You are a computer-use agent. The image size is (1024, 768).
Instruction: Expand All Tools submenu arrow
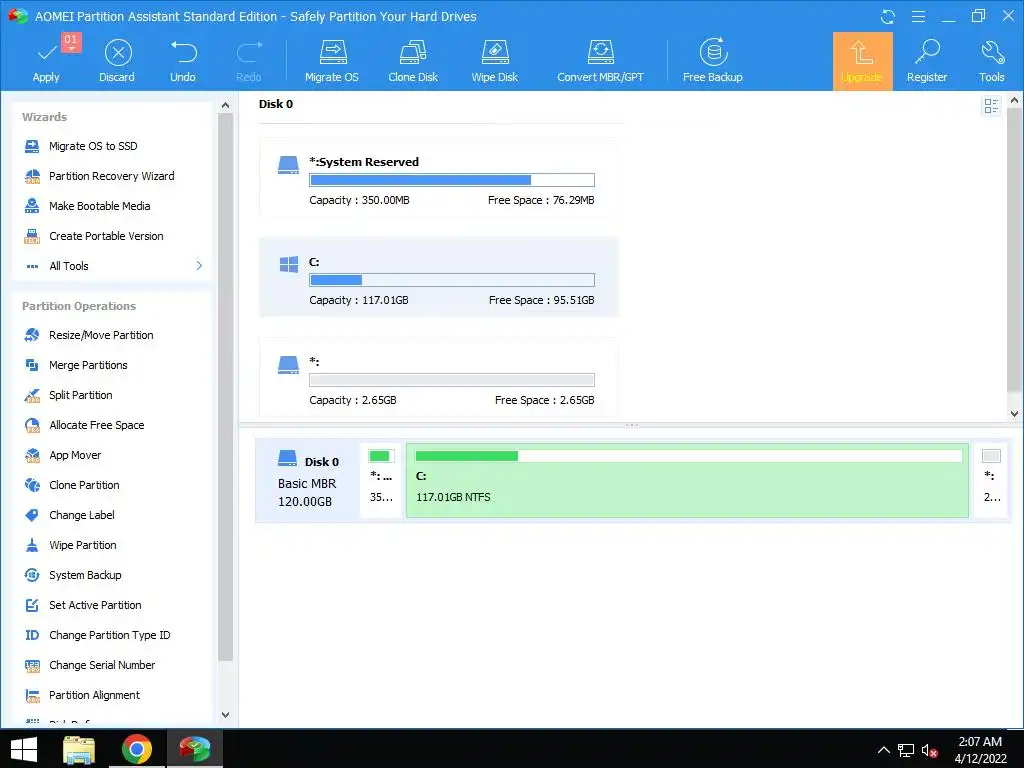199,266
